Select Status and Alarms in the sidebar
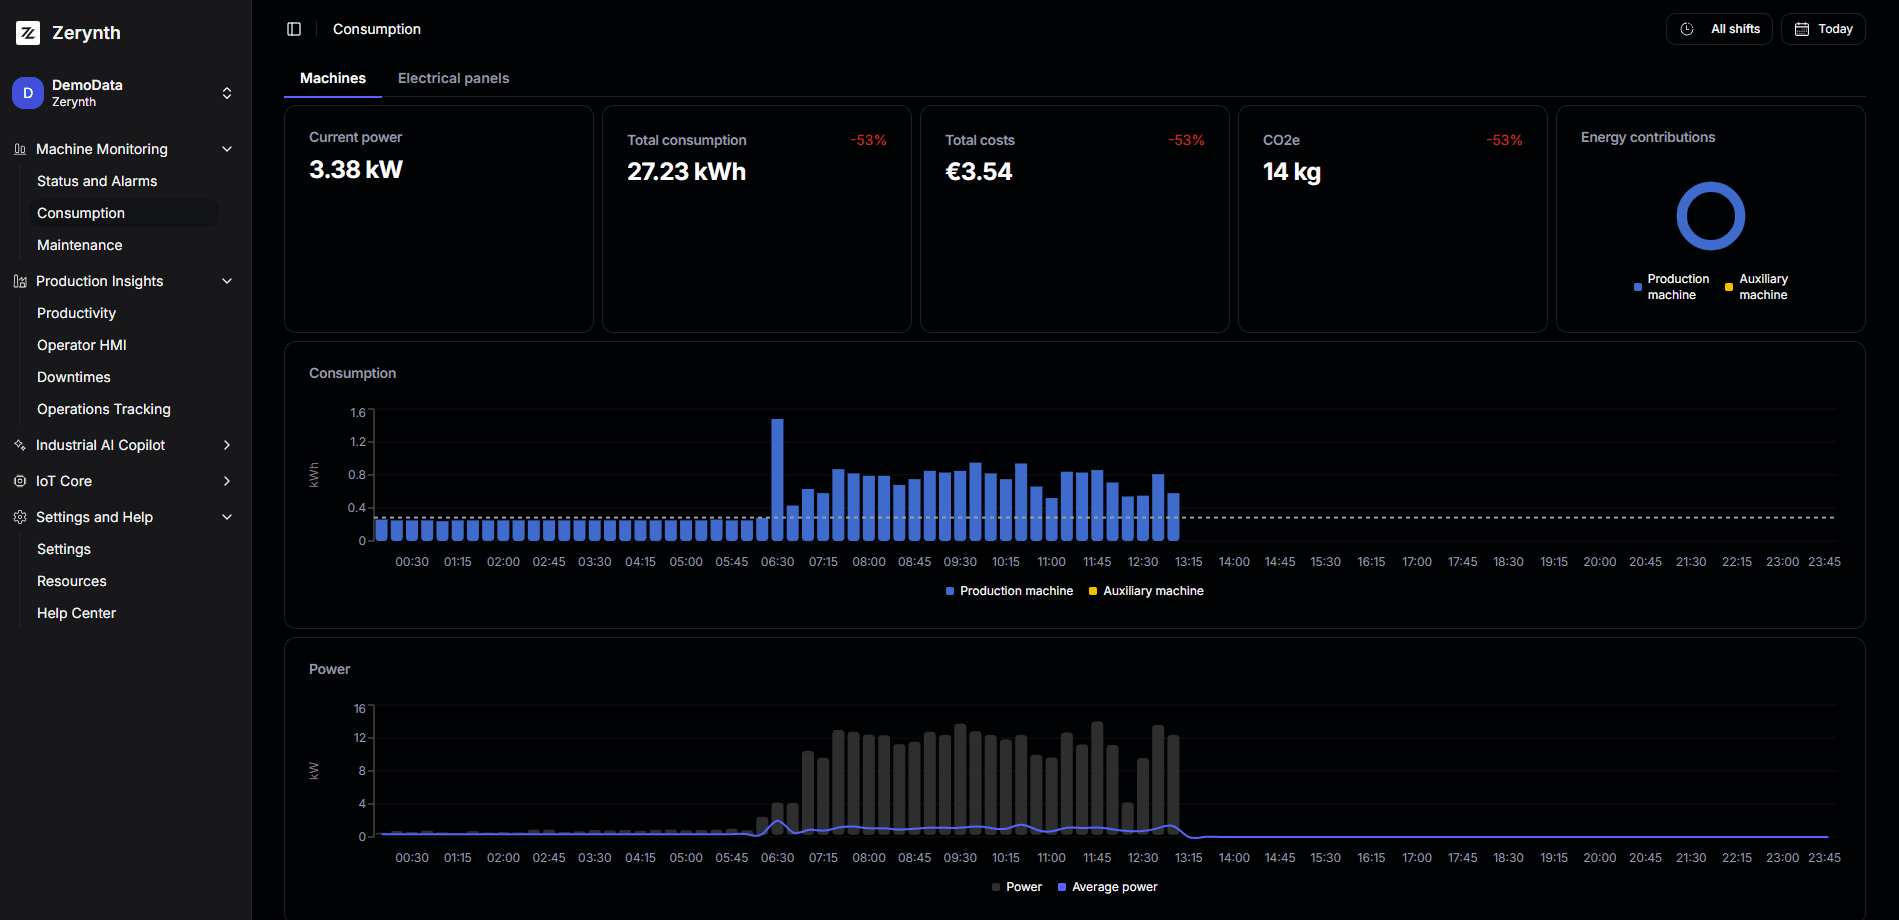The height and width of the screenshot is (920, 1899). 97,181
